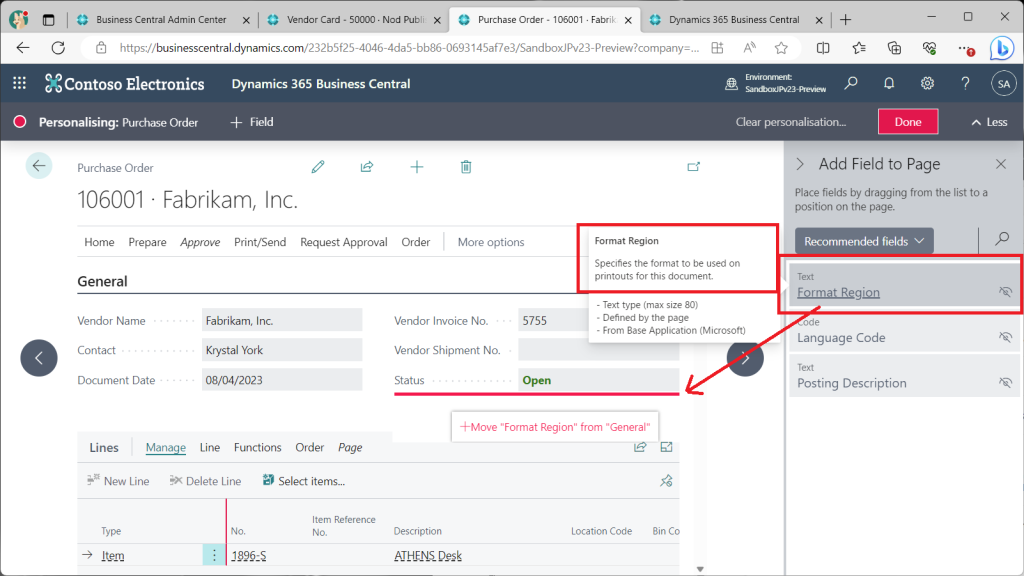Collapse the bar with Less
Image resolution: width=1024 pixels, height=576 pixels.
point(989,122)
